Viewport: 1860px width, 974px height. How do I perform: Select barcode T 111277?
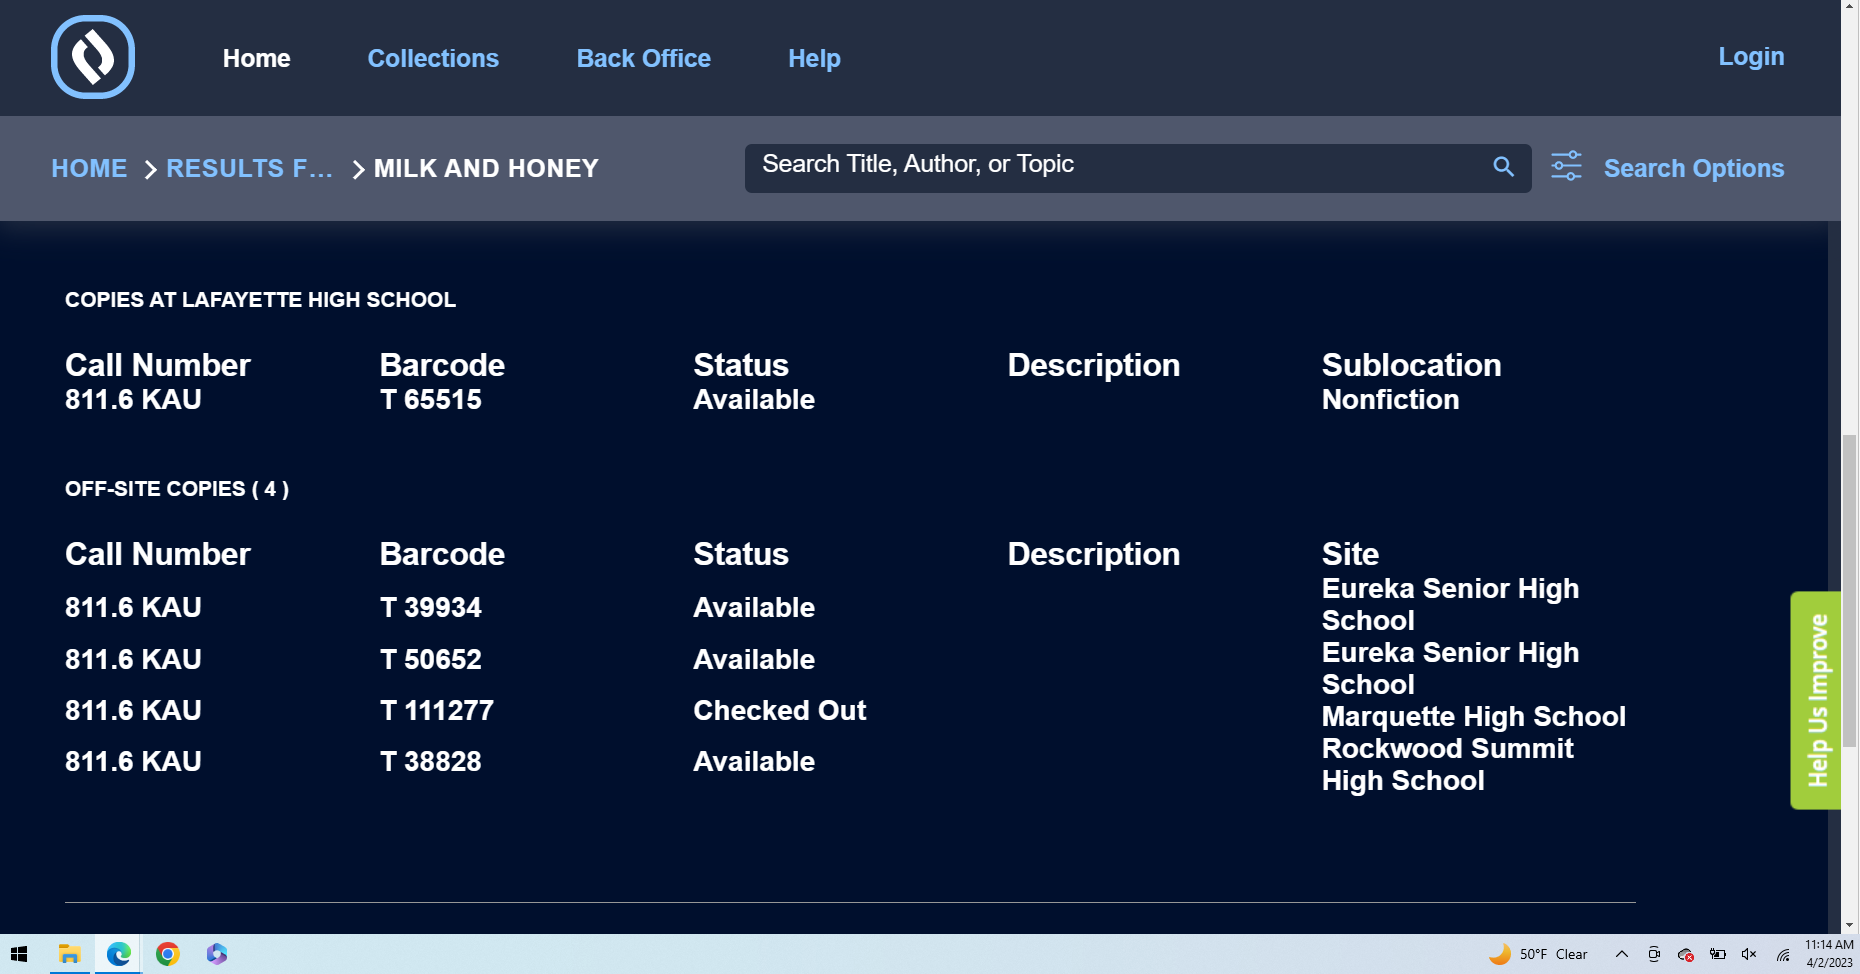coord(436,710)
